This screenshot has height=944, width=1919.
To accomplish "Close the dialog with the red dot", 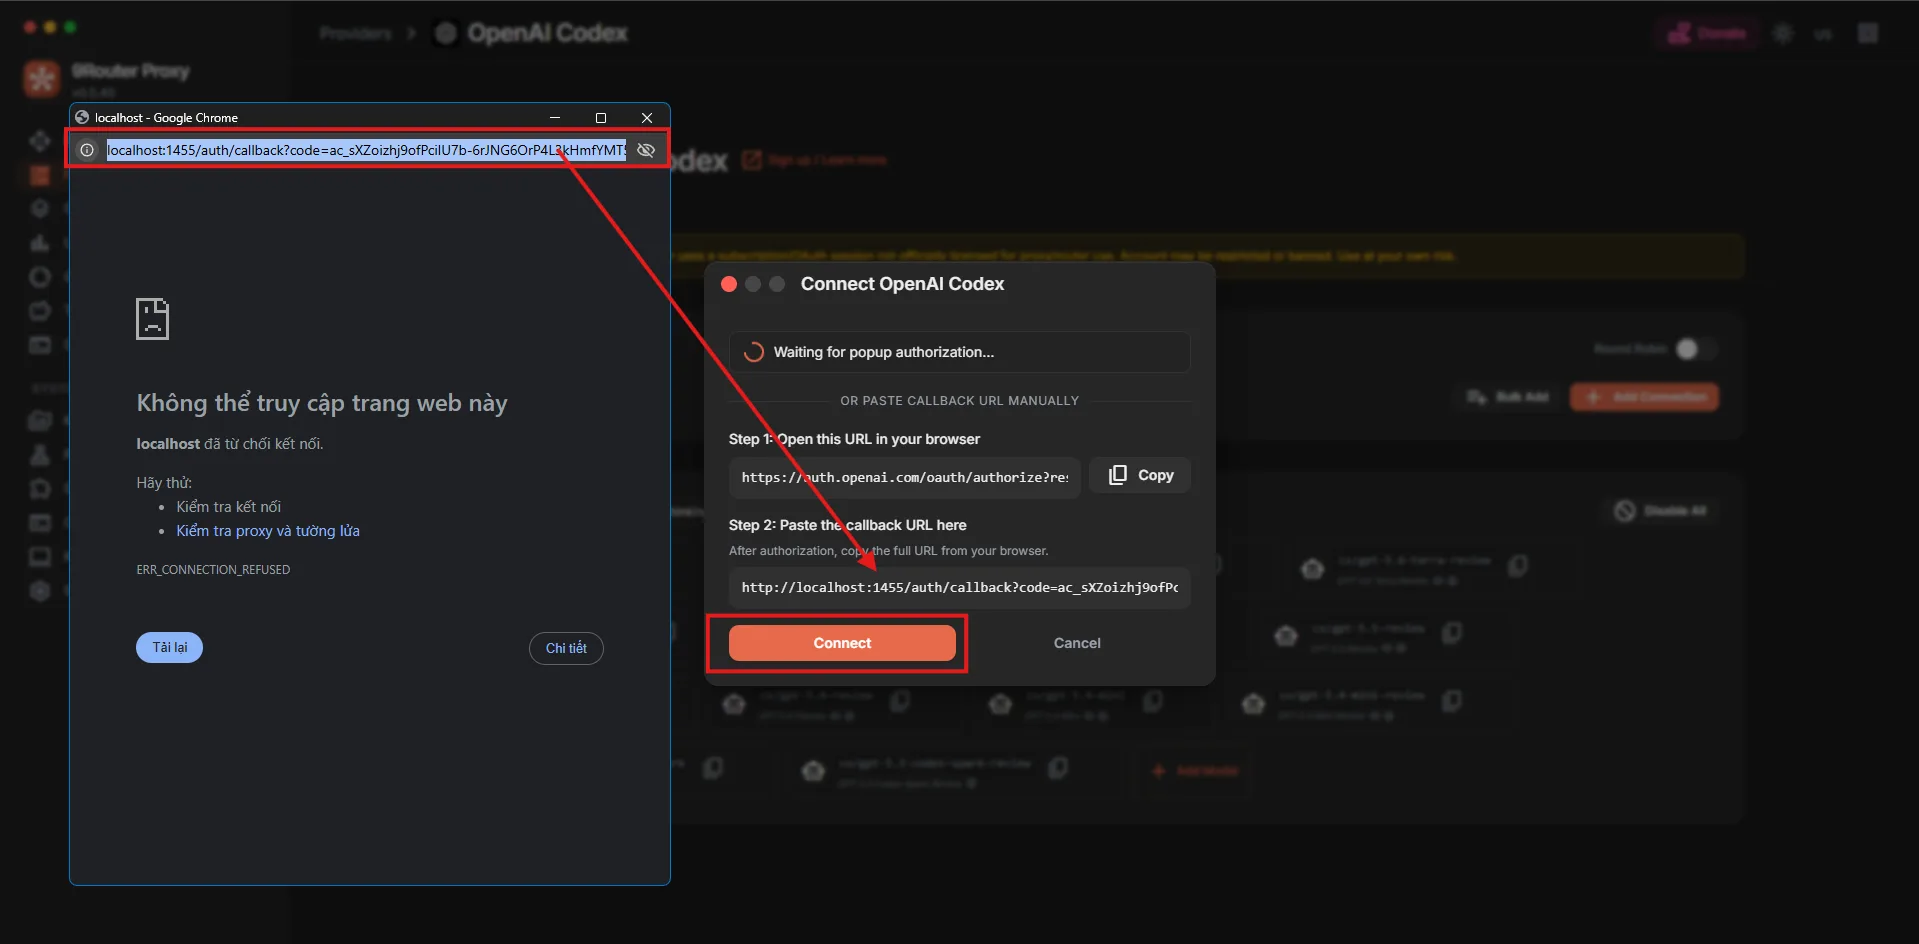I will (729, 284).
